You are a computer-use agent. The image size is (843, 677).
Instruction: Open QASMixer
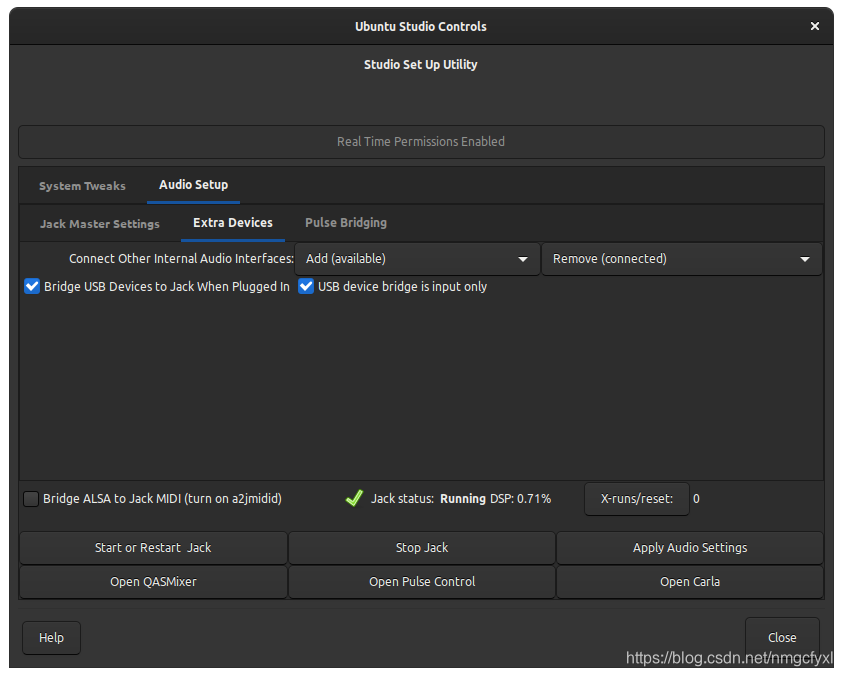tap(153, 582)
